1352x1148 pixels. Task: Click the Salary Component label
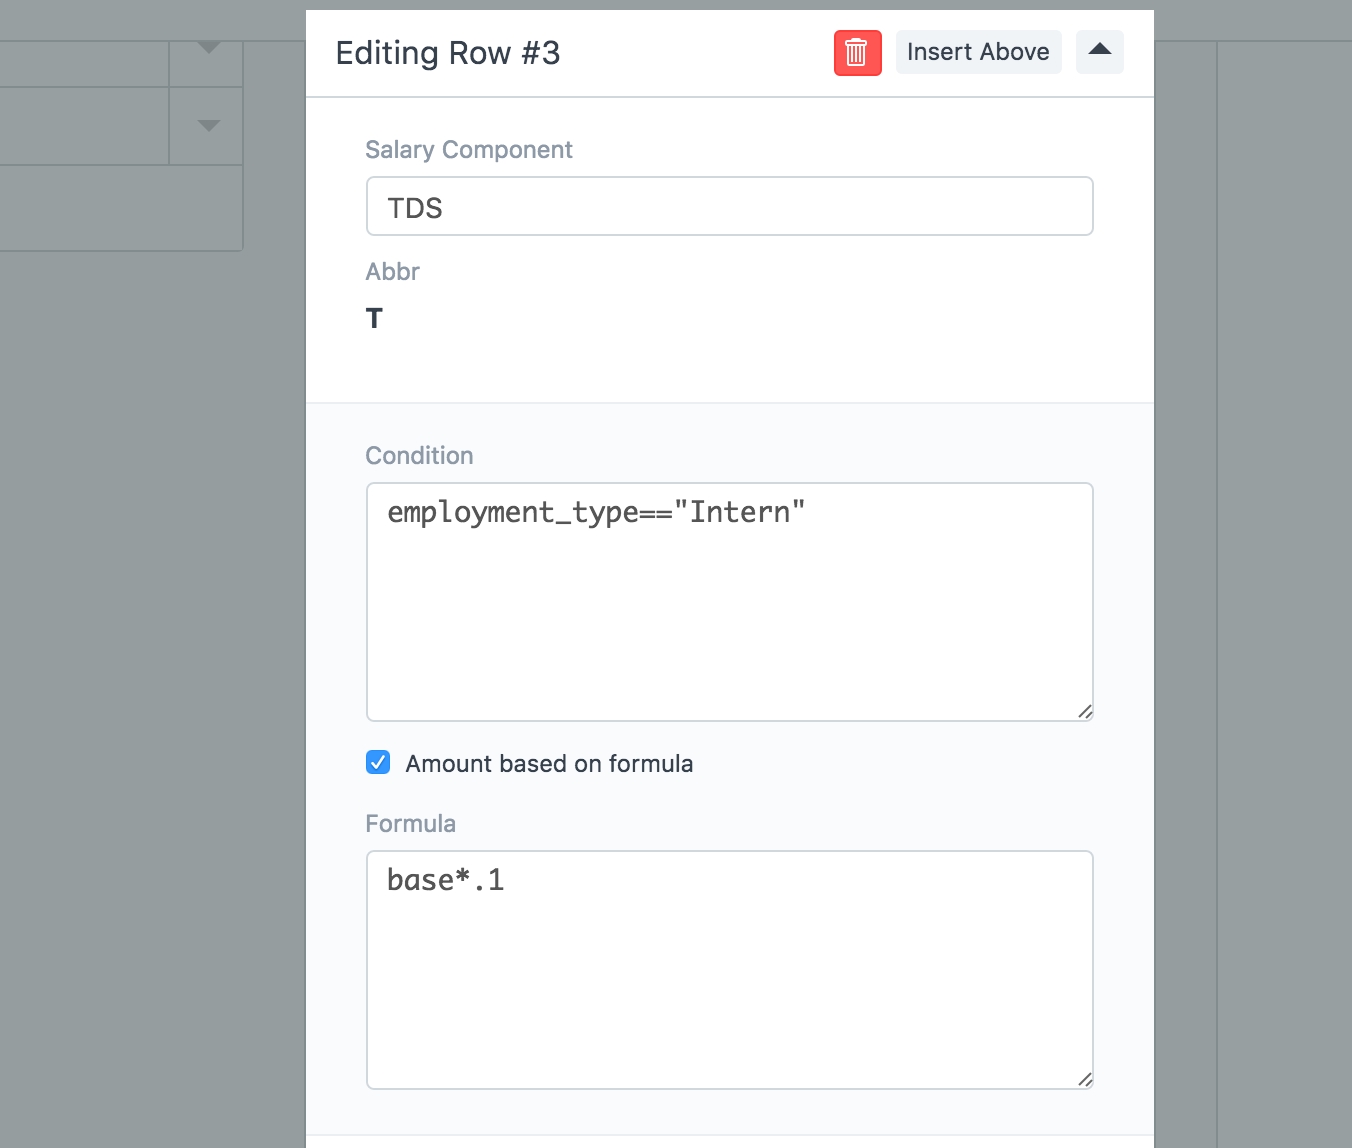tap(468, 150)
